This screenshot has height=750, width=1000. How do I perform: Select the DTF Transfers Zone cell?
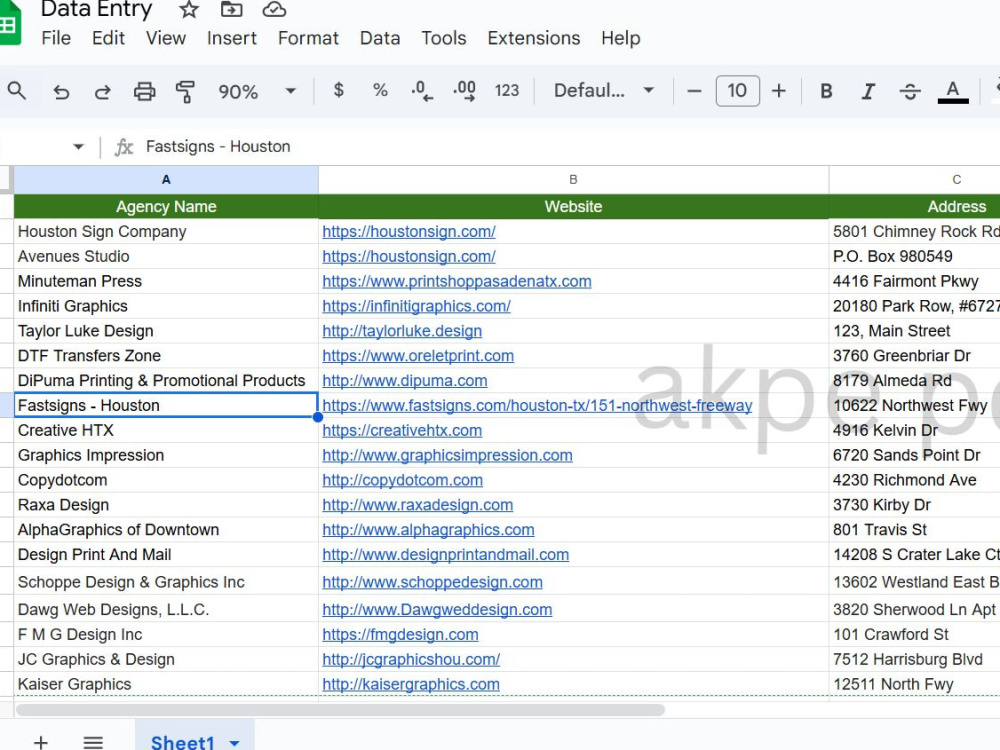point(166,356)
